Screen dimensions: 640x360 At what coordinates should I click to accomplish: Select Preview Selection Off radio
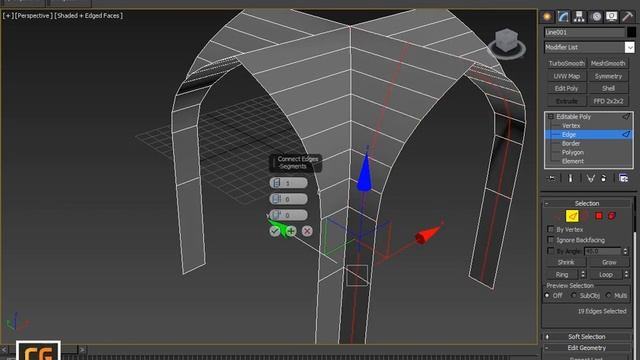point(547,295)
